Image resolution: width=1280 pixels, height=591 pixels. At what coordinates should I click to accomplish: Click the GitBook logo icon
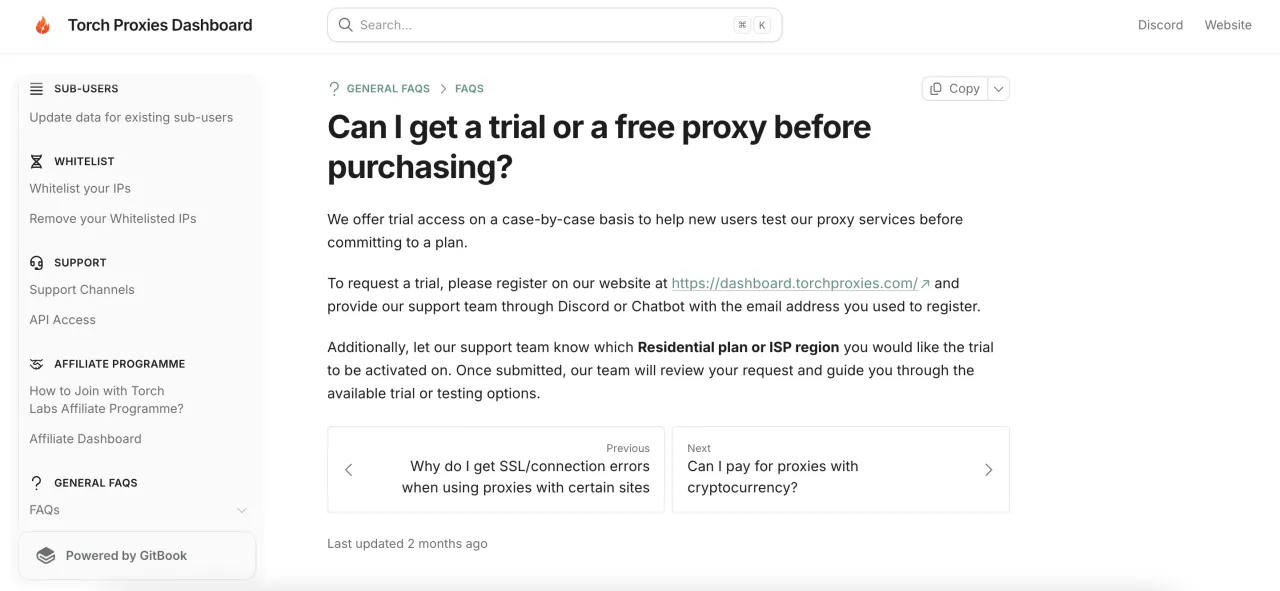coord(46,556)
